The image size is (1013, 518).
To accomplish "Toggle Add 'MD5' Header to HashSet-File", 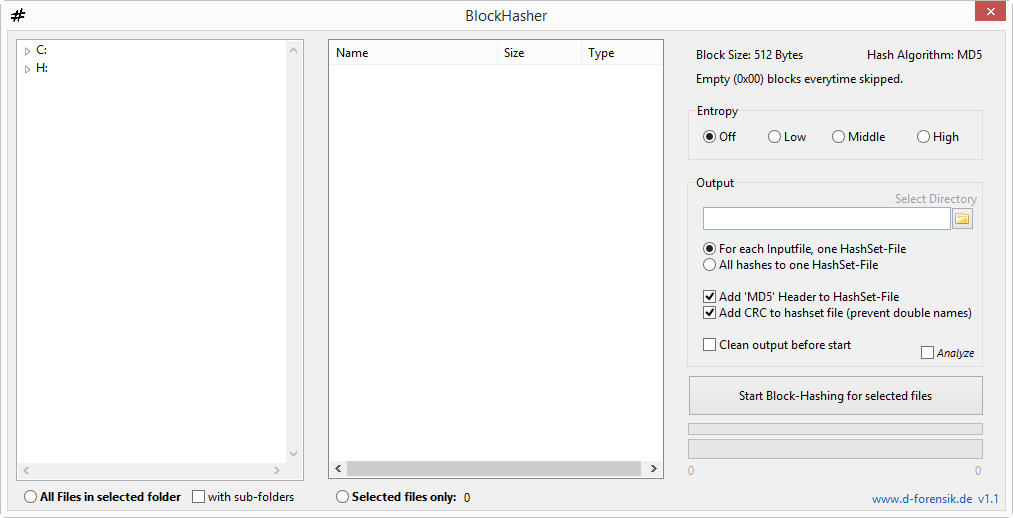I will [709, 297].
